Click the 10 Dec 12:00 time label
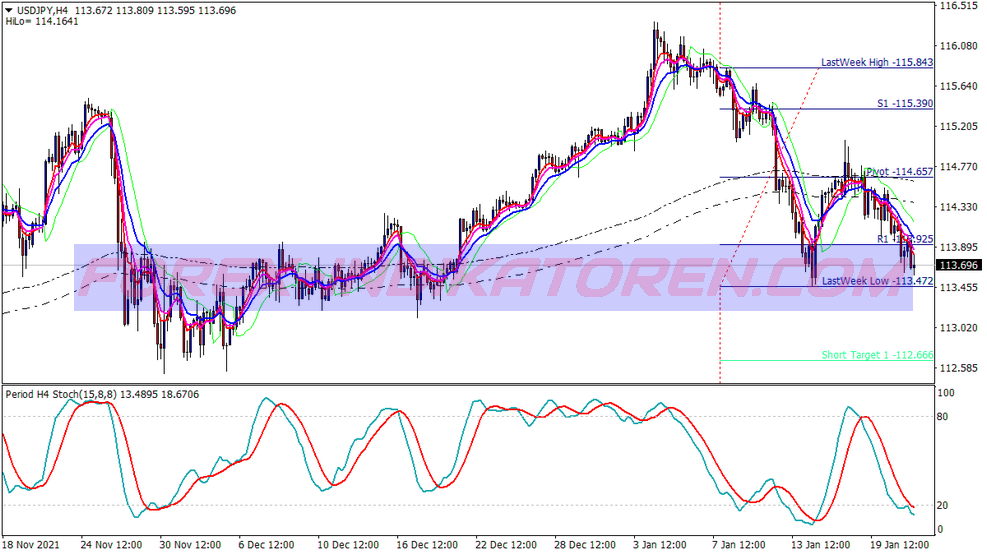987x555 pixels. pos(348,545)
